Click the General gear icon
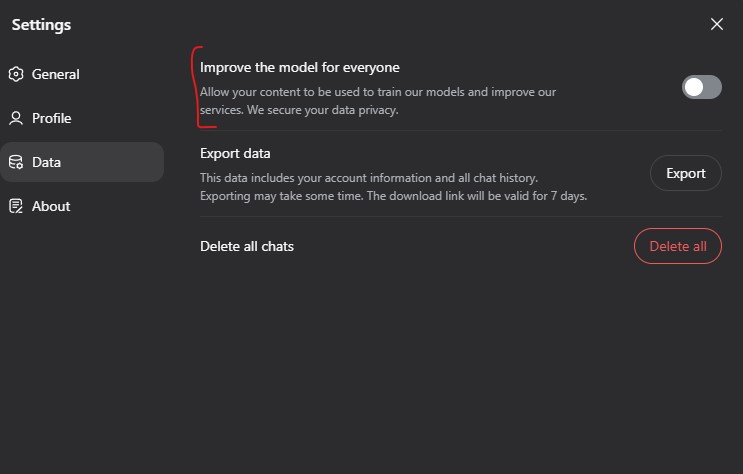This screenshot has height=474, width=743. [x=16, y=74]
